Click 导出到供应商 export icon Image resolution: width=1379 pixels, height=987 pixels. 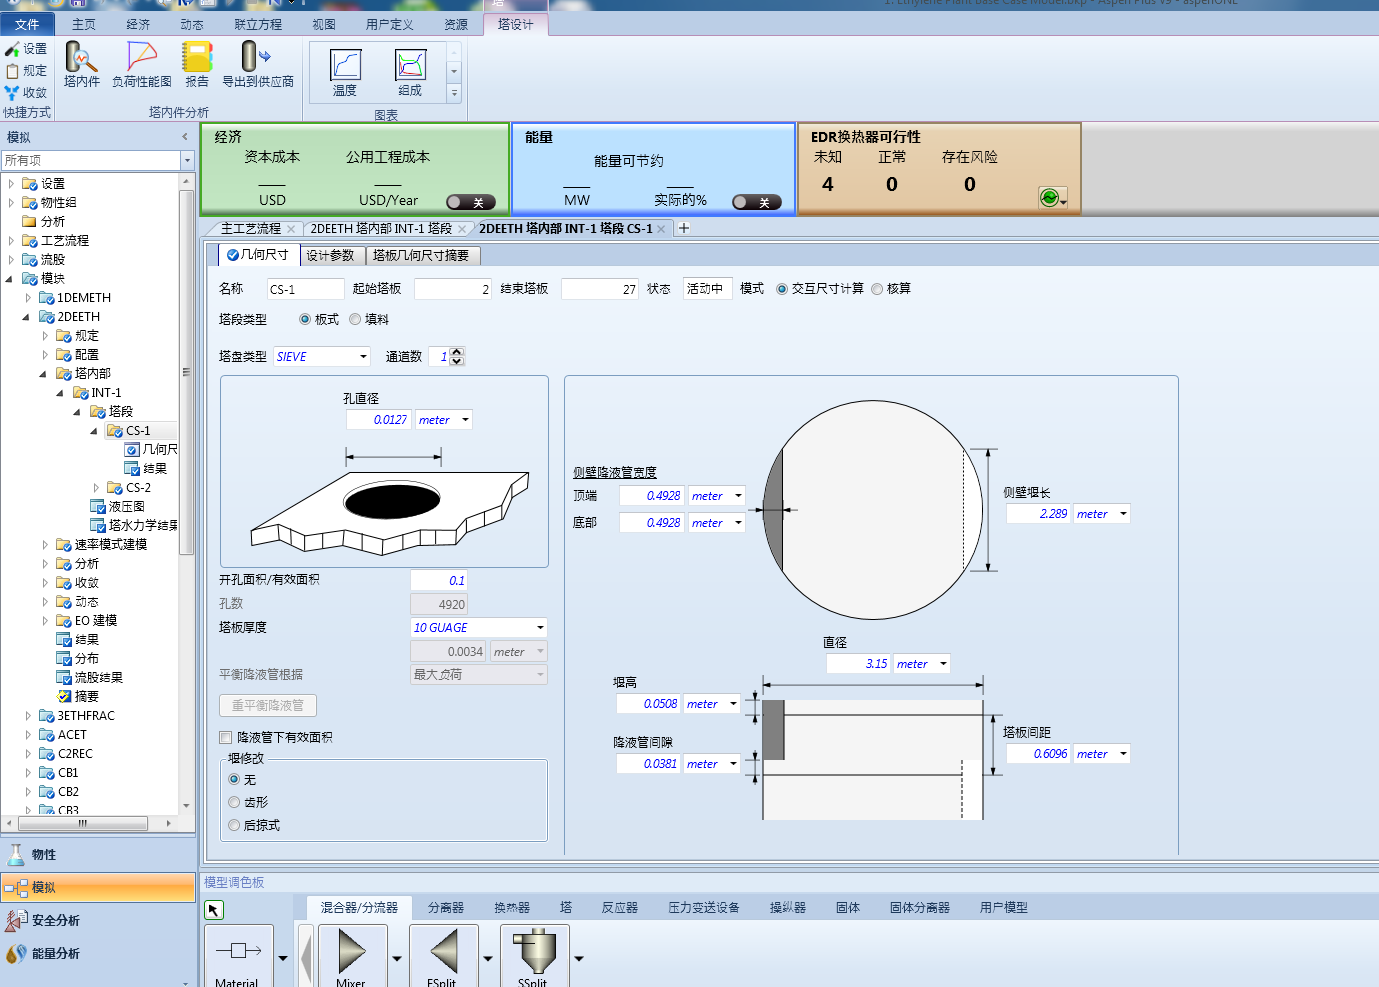[x=257, y=64]
